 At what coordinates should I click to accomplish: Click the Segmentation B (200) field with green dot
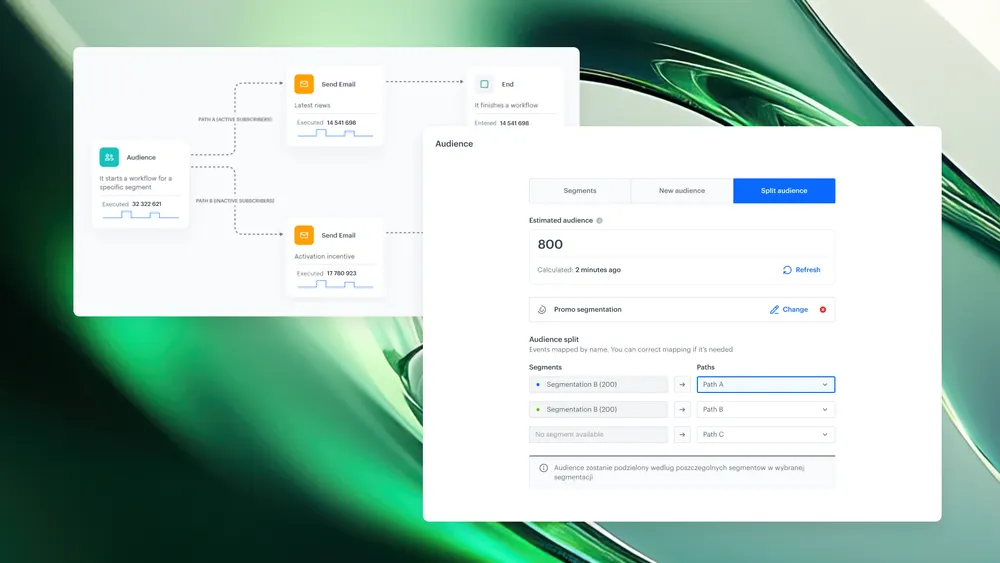pyautogui.click(x=598, y=409)
